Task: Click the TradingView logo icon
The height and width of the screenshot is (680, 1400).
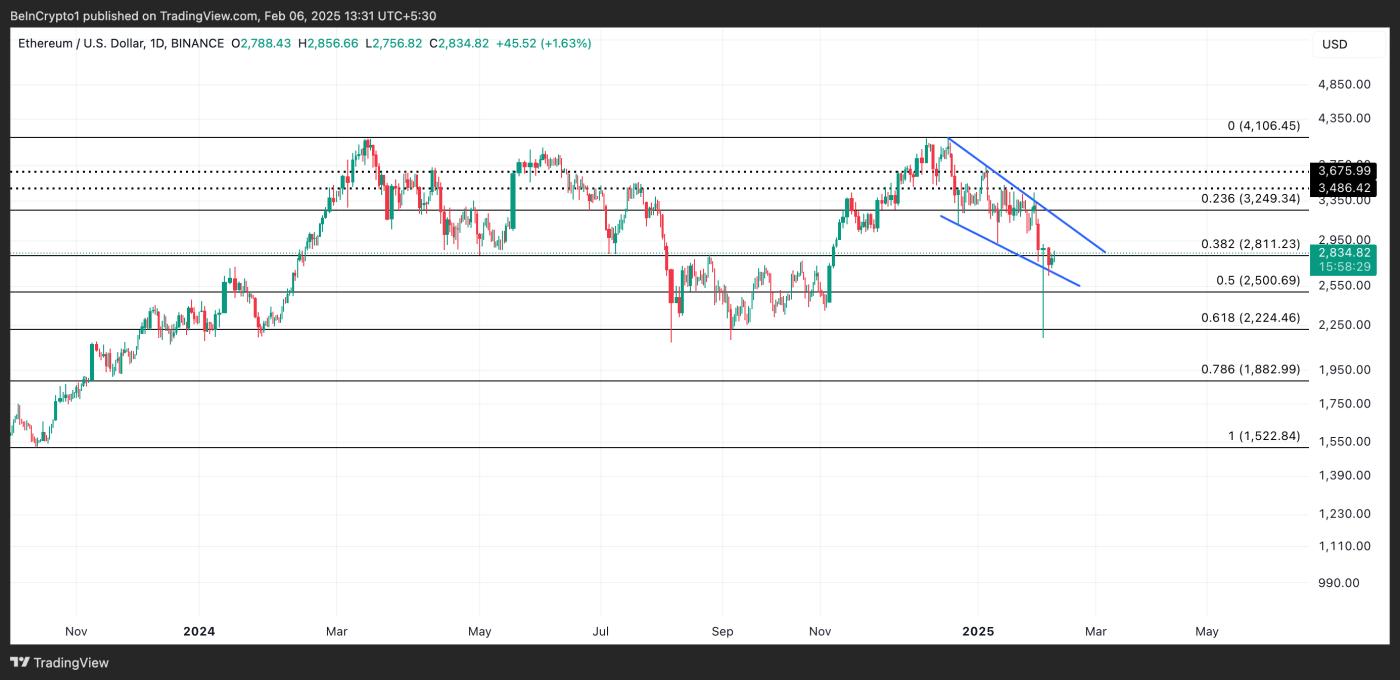Action: [x=20, y=663]
